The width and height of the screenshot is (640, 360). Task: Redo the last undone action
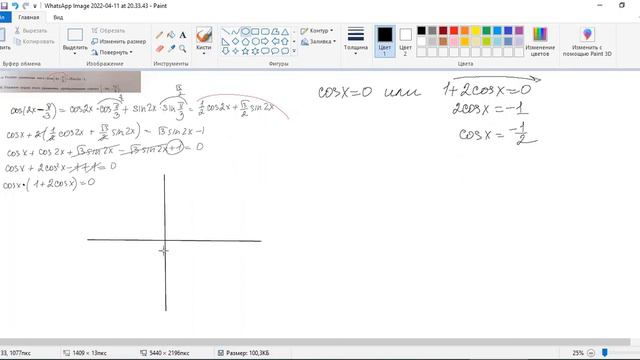(x=26, y=6)
